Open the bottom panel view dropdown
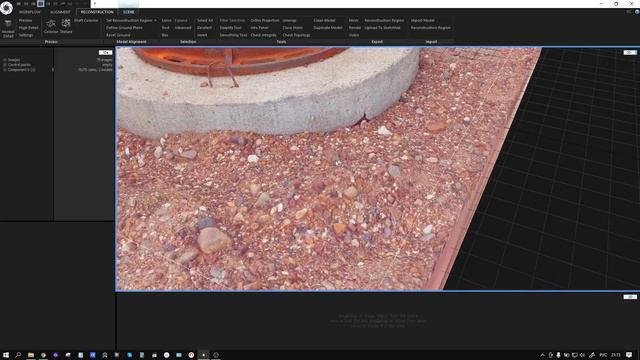The image size is (640, 360). [630, 297]
